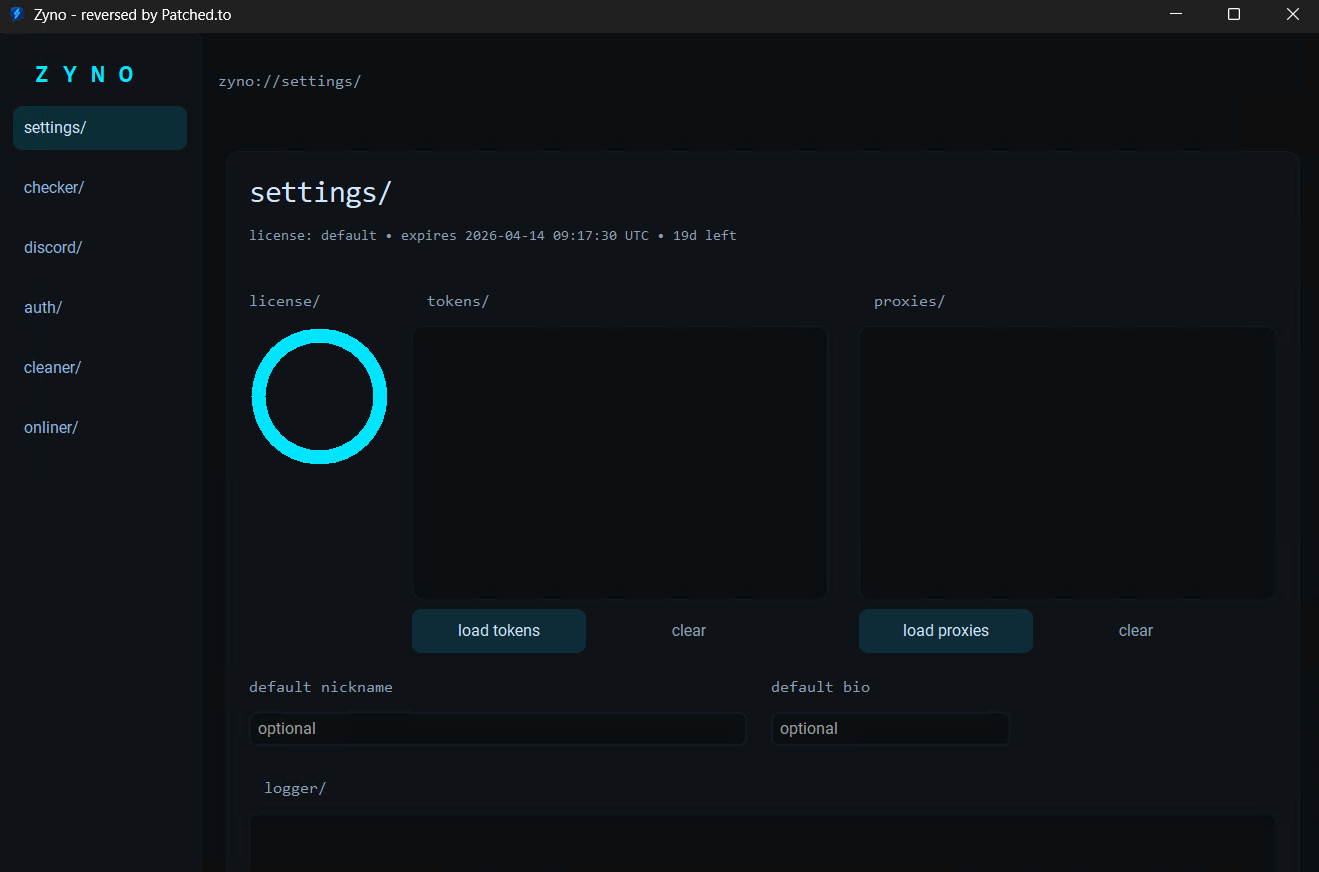This screenshot has height=872, width=1319.
Task: Select the cleaner/ sidebar item
Action: pos(100,368)
